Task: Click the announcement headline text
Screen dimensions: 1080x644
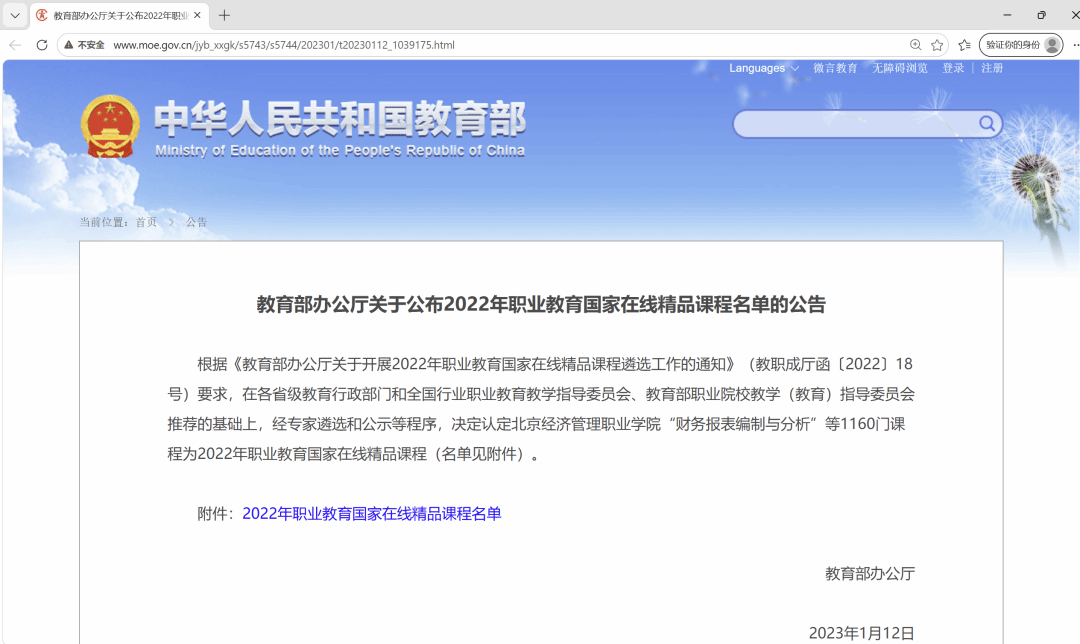Action: point(541,304)
